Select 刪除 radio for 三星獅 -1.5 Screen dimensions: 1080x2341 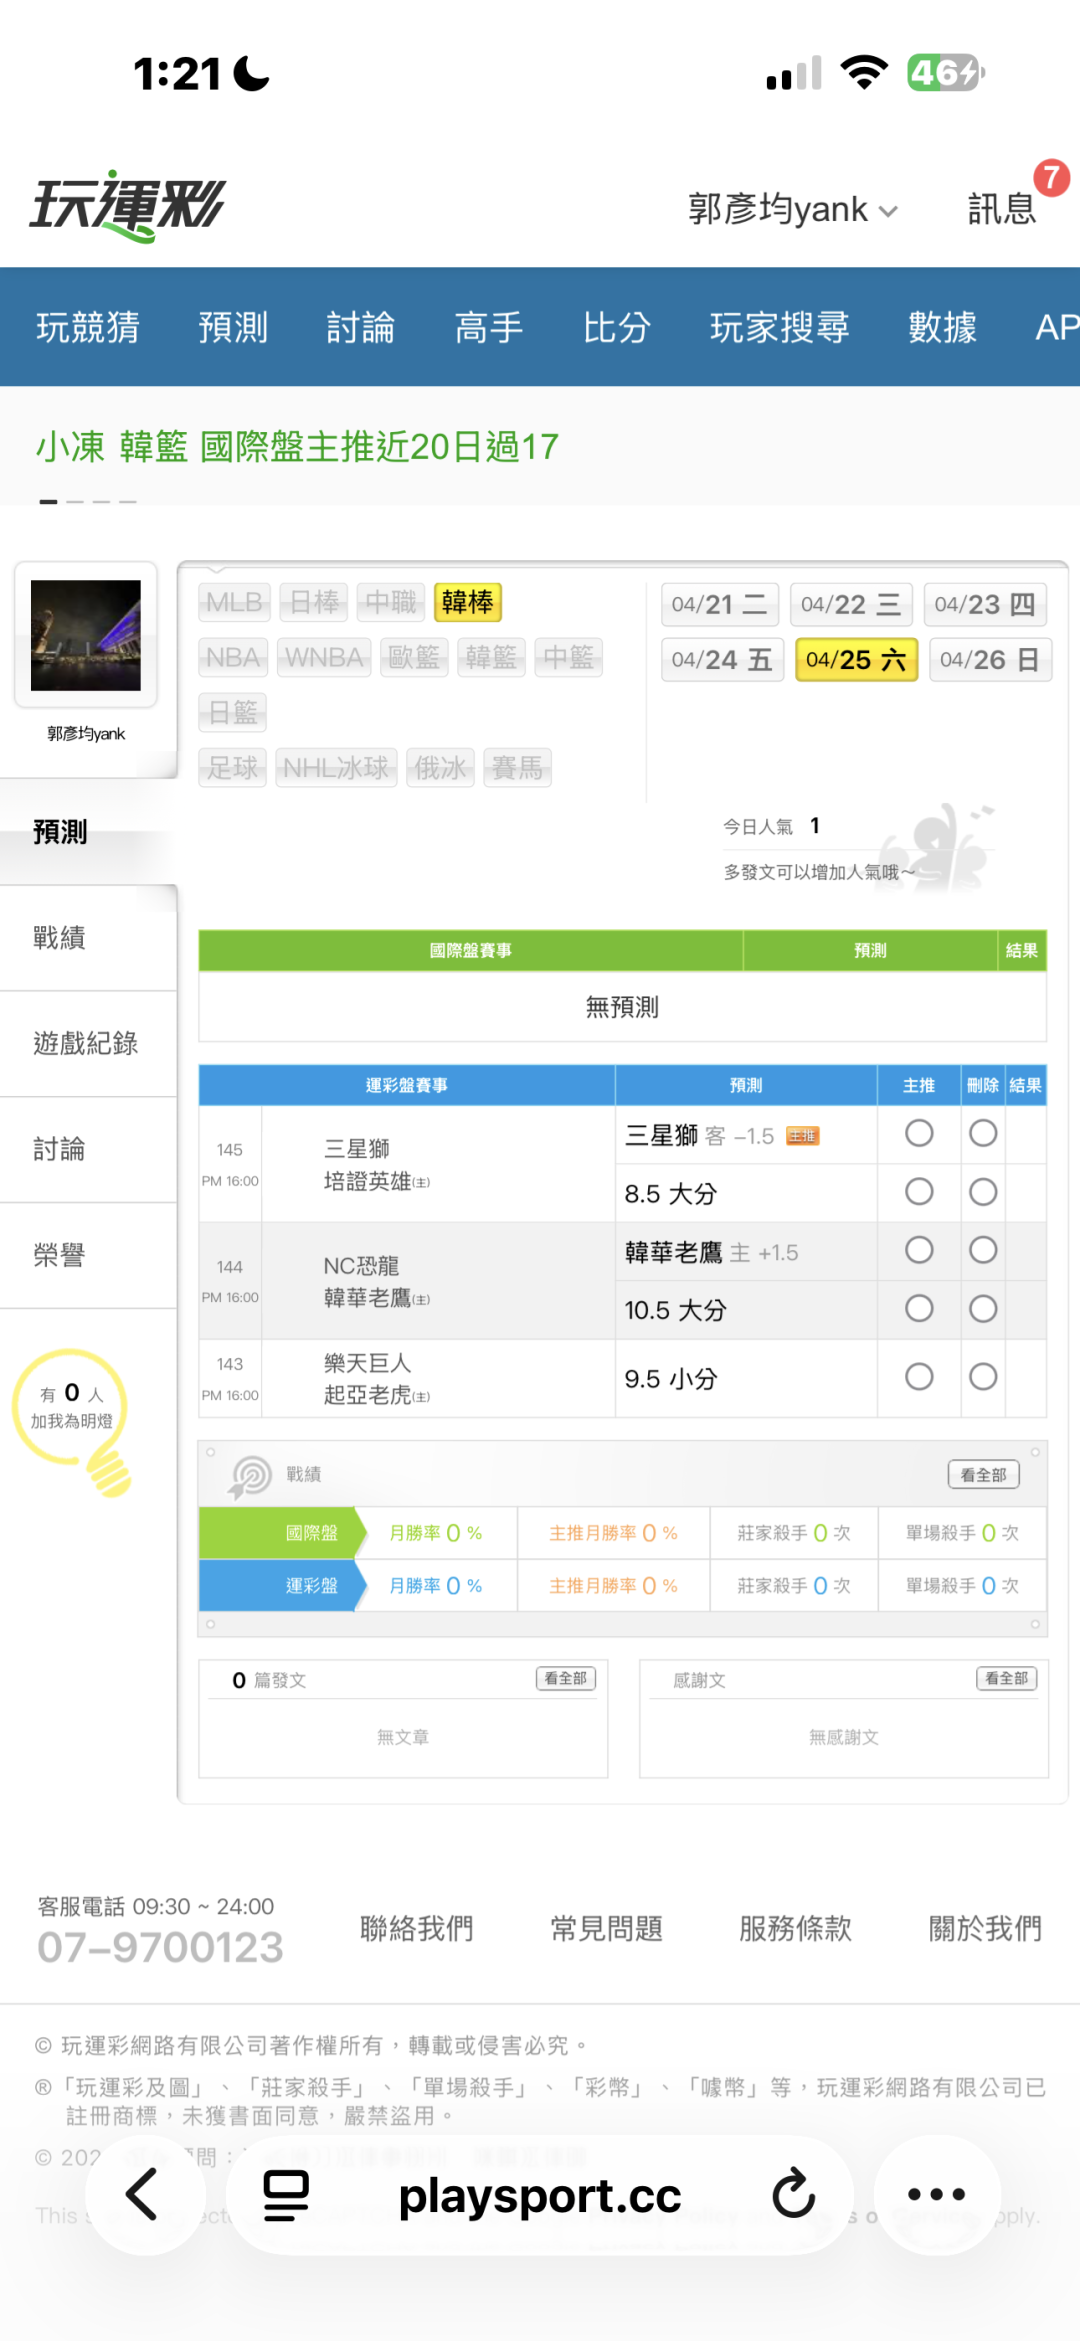click(x=983, y=1133)
